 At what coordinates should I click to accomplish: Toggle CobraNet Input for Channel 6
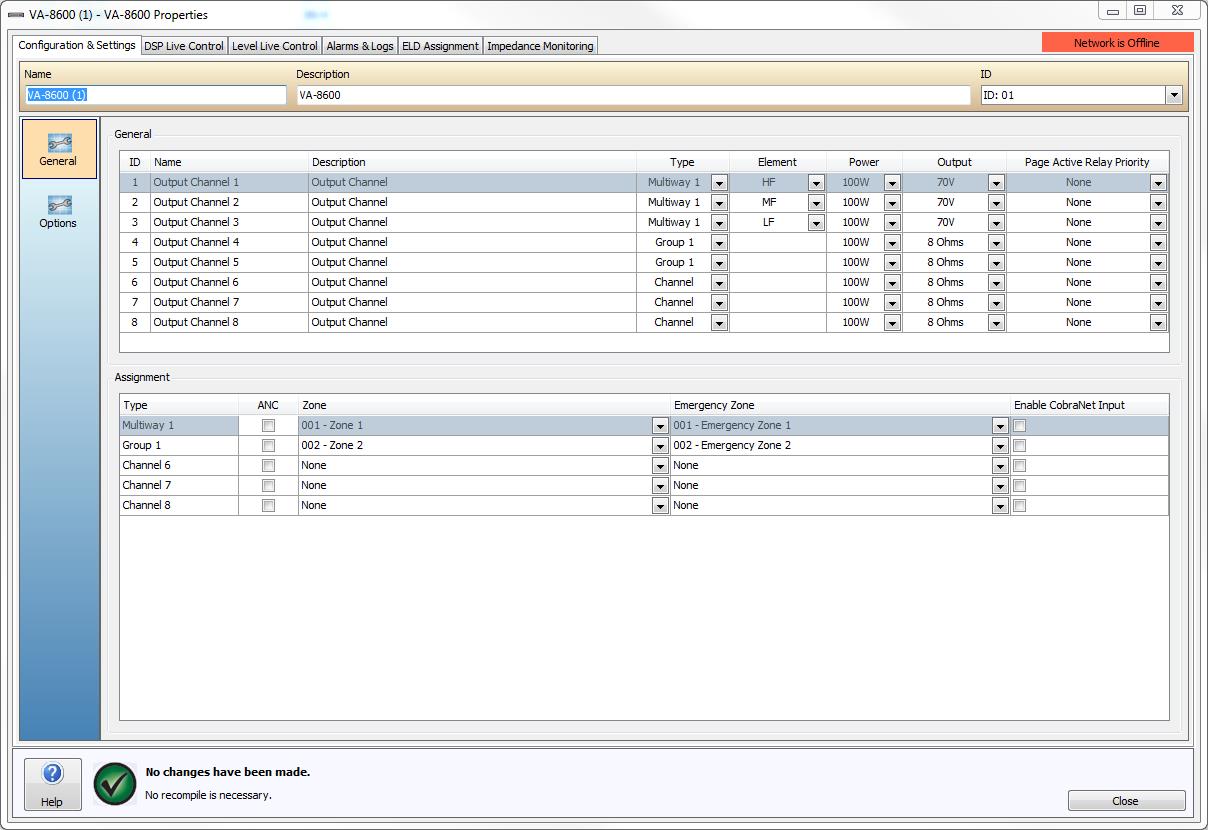[1019, 466]
